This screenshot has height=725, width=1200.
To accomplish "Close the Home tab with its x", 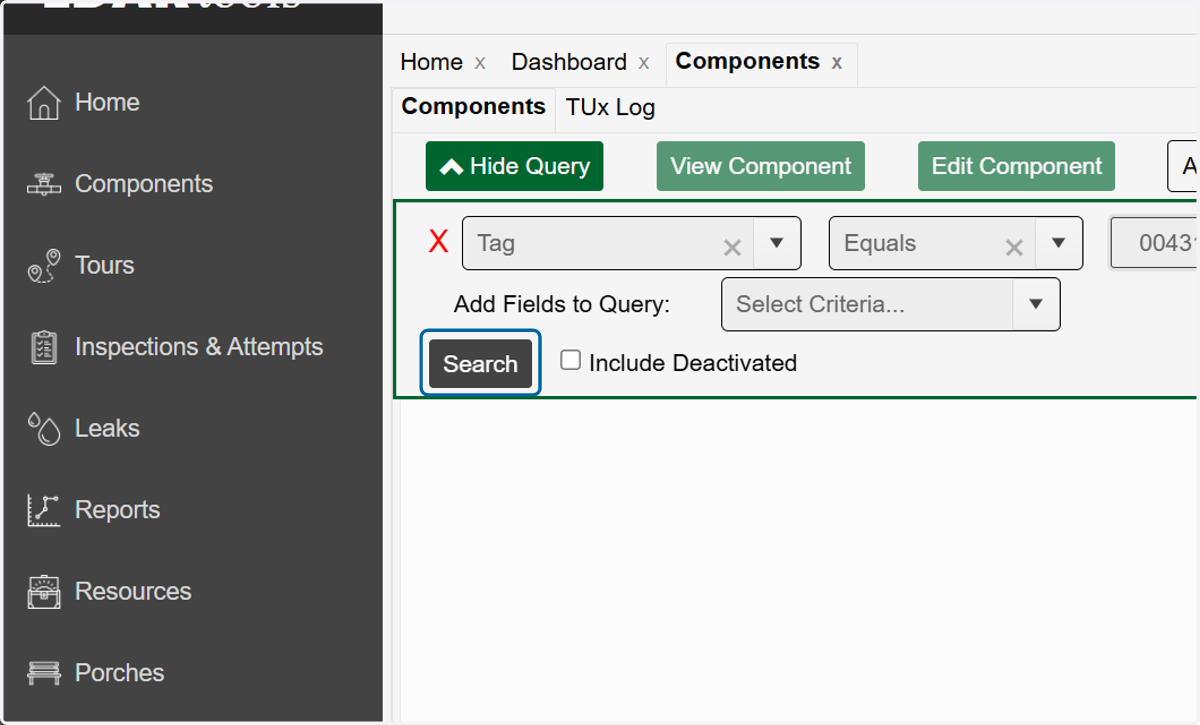I will coord(480,63).
